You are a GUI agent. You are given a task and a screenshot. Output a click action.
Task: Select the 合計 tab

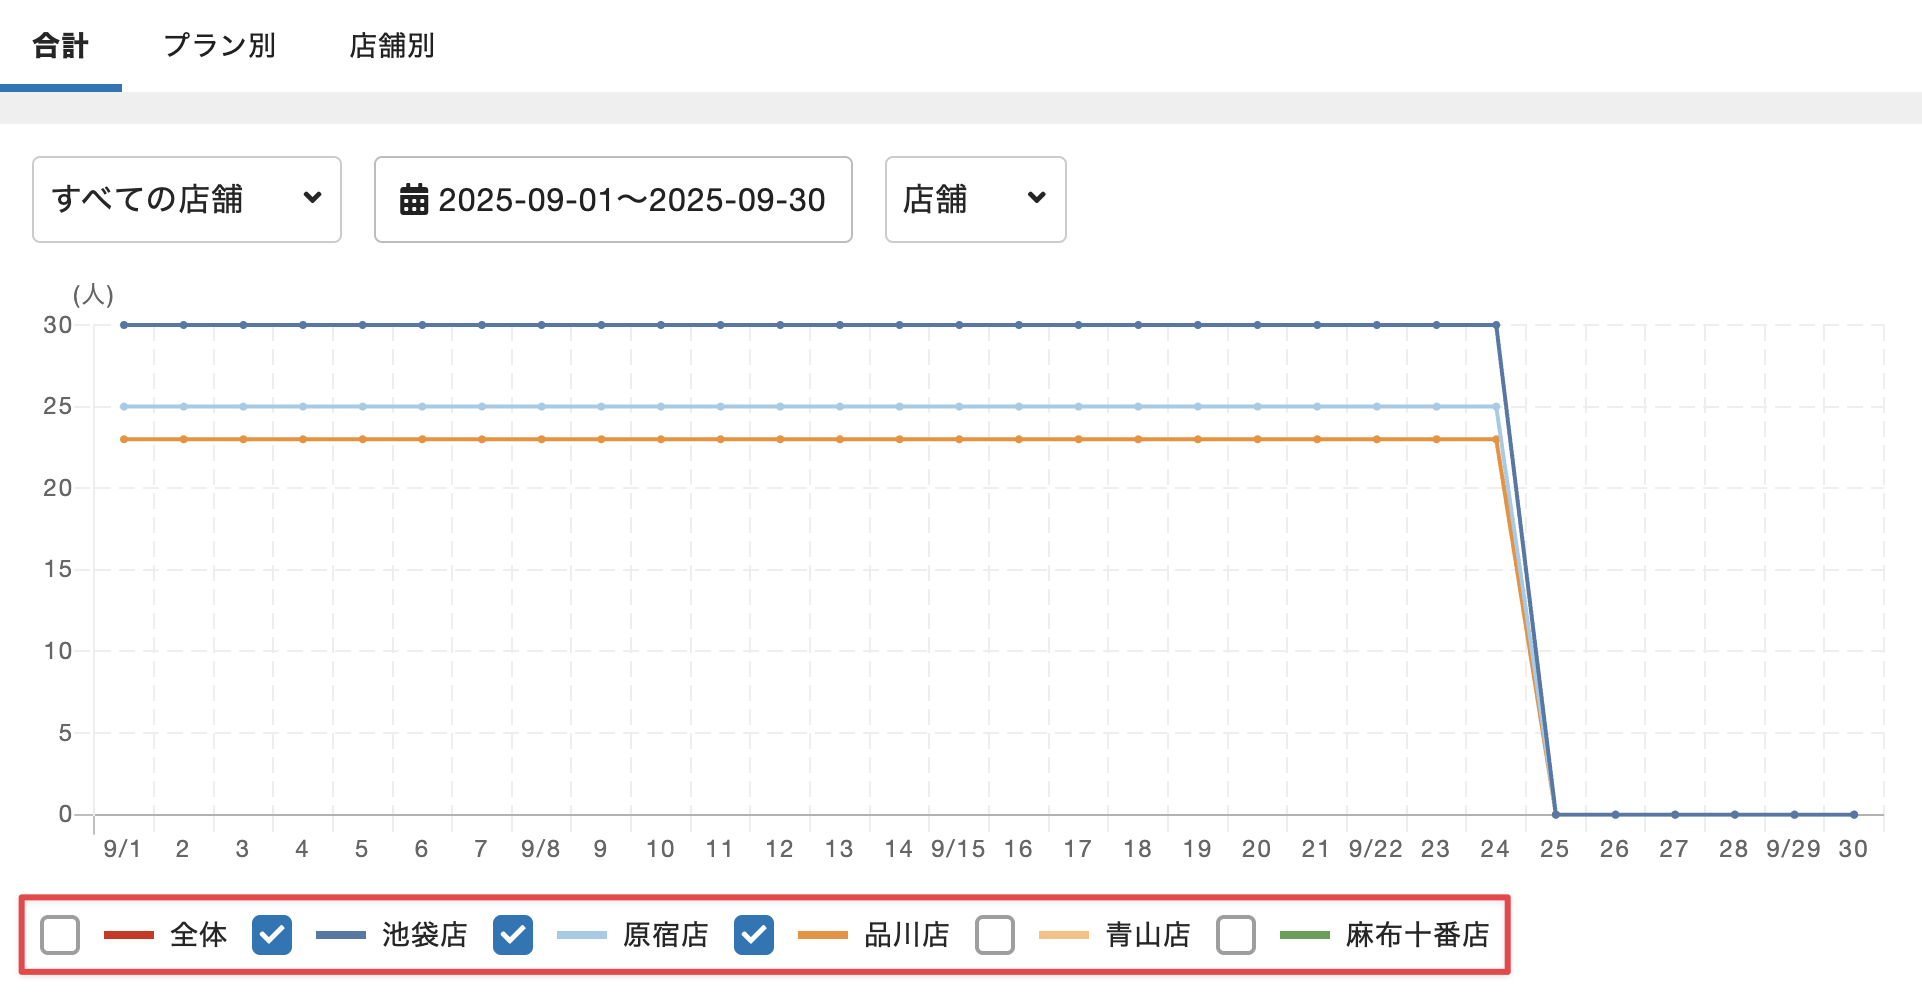pyautogui.click(x=60, y=46)
